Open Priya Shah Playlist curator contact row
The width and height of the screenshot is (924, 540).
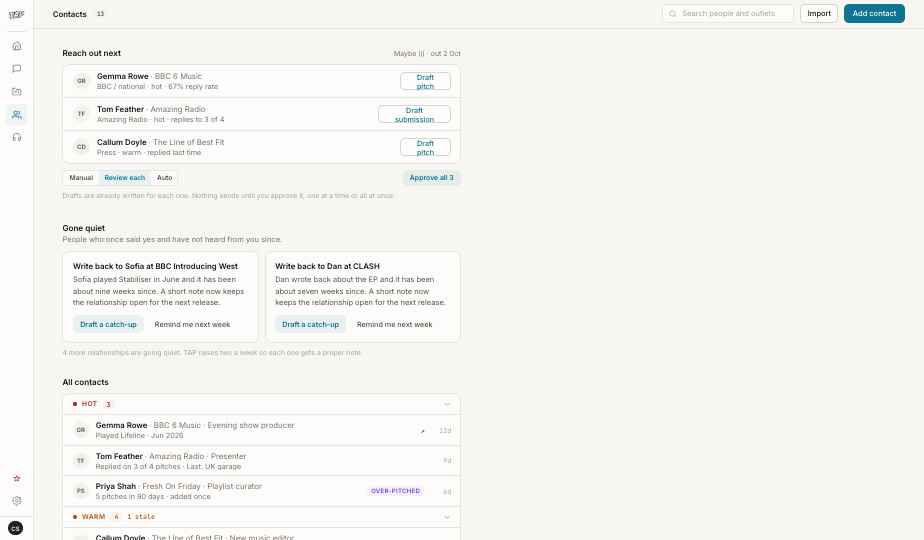coord(261,491)
